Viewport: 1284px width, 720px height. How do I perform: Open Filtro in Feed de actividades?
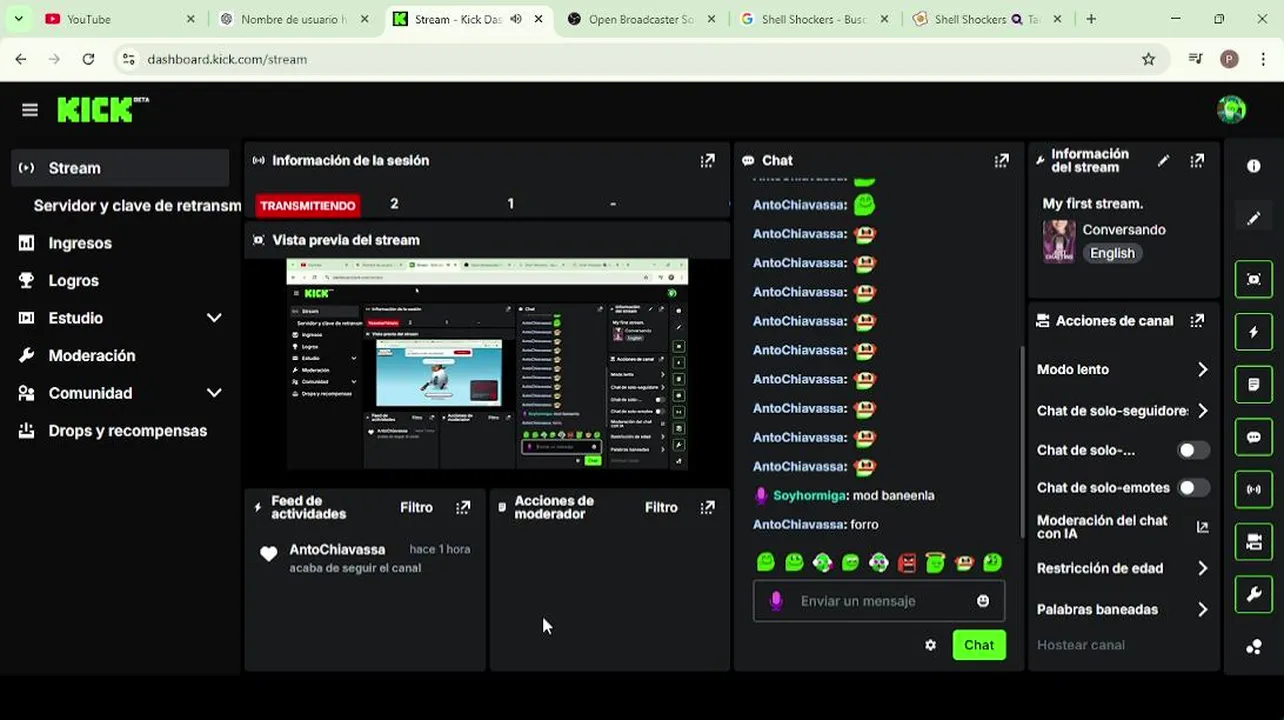[x=416, y=507]
